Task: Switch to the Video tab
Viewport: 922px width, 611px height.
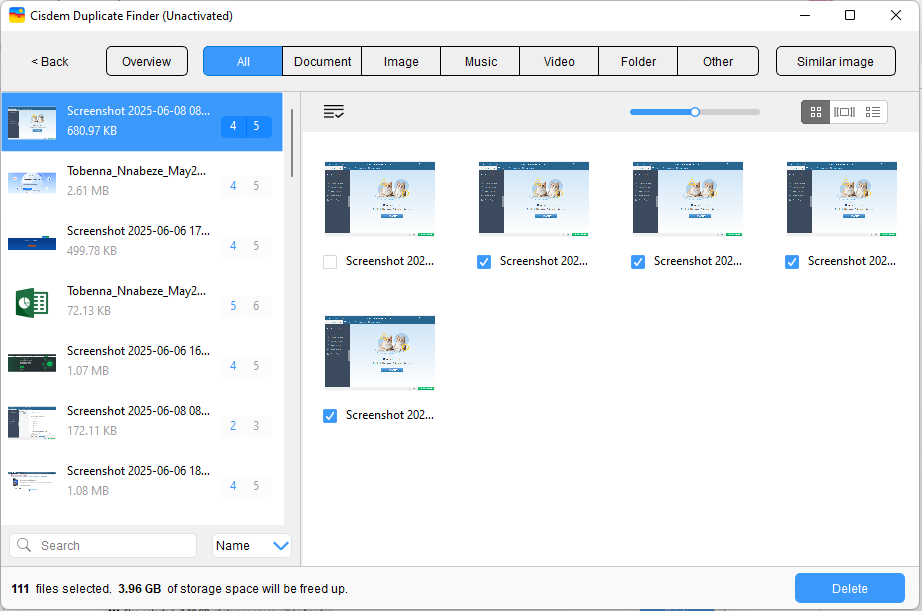Action: tap(559, 61)
